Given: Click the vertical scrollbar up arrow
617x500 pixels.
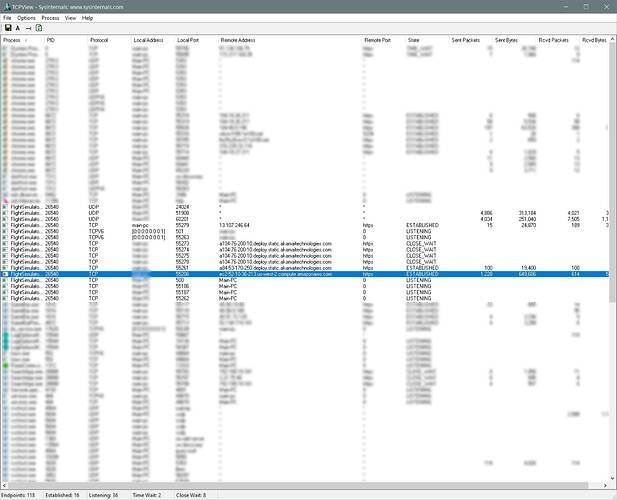Looking at the screenshot, I should tap(613, 39).
